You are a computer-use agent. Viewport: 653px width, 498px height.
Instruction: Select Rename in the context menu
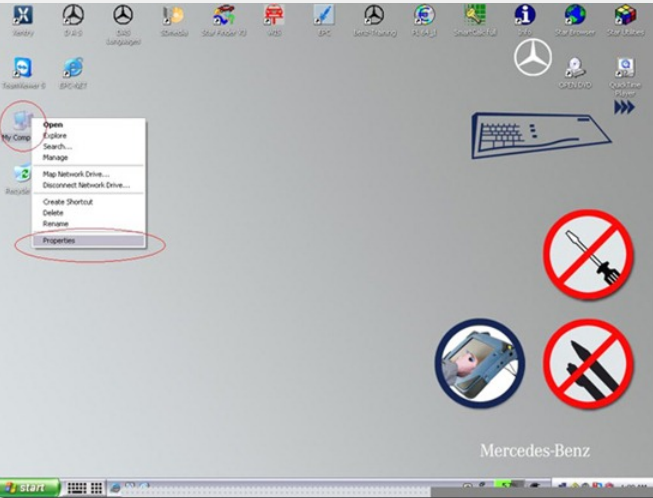click(x=55, y=224)
